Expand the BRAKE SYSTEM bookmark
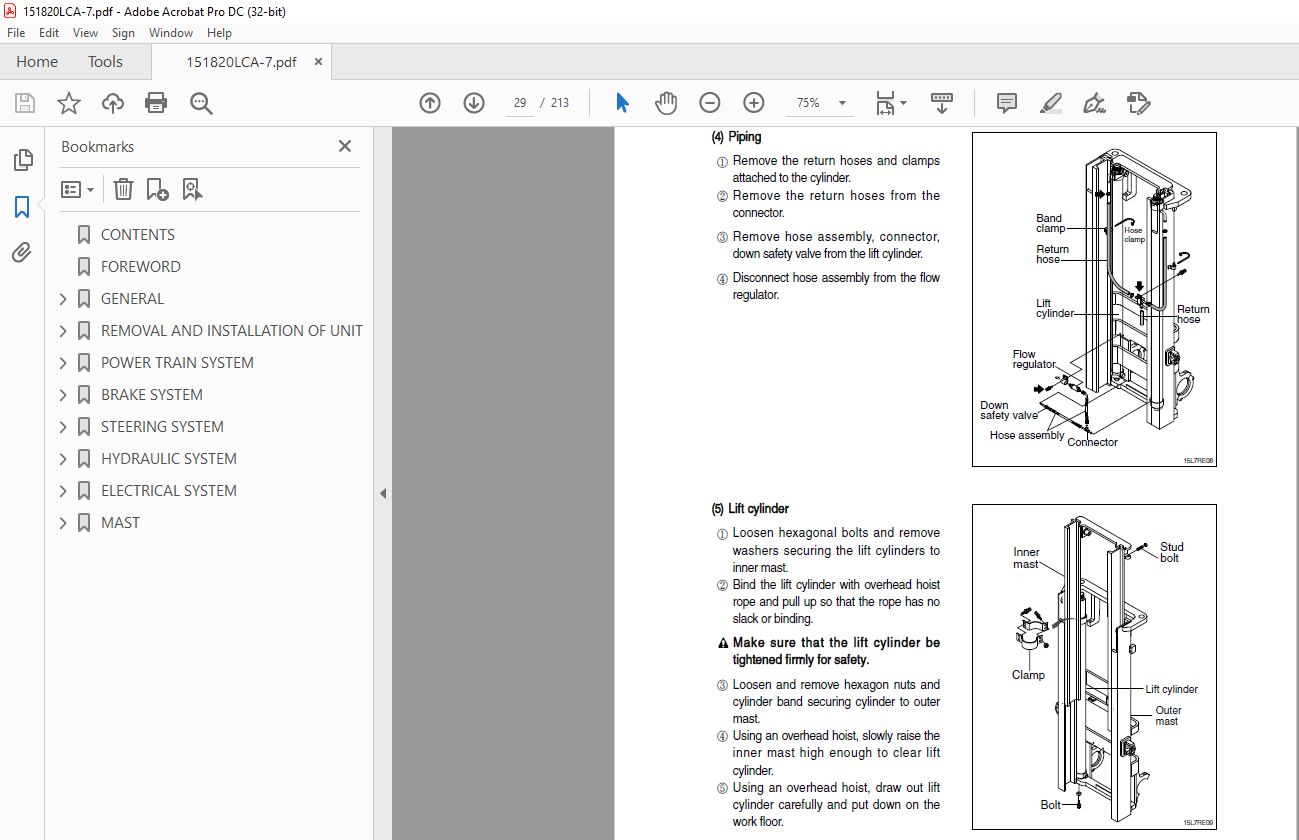Screen dimensions: 1299x840 click(63, 395)
